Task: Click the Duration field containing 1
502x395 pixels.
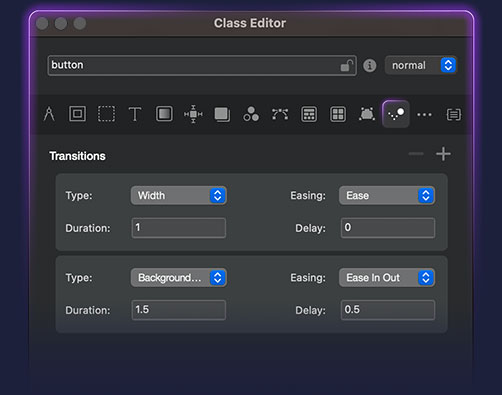Action: [x=179, y=228]
